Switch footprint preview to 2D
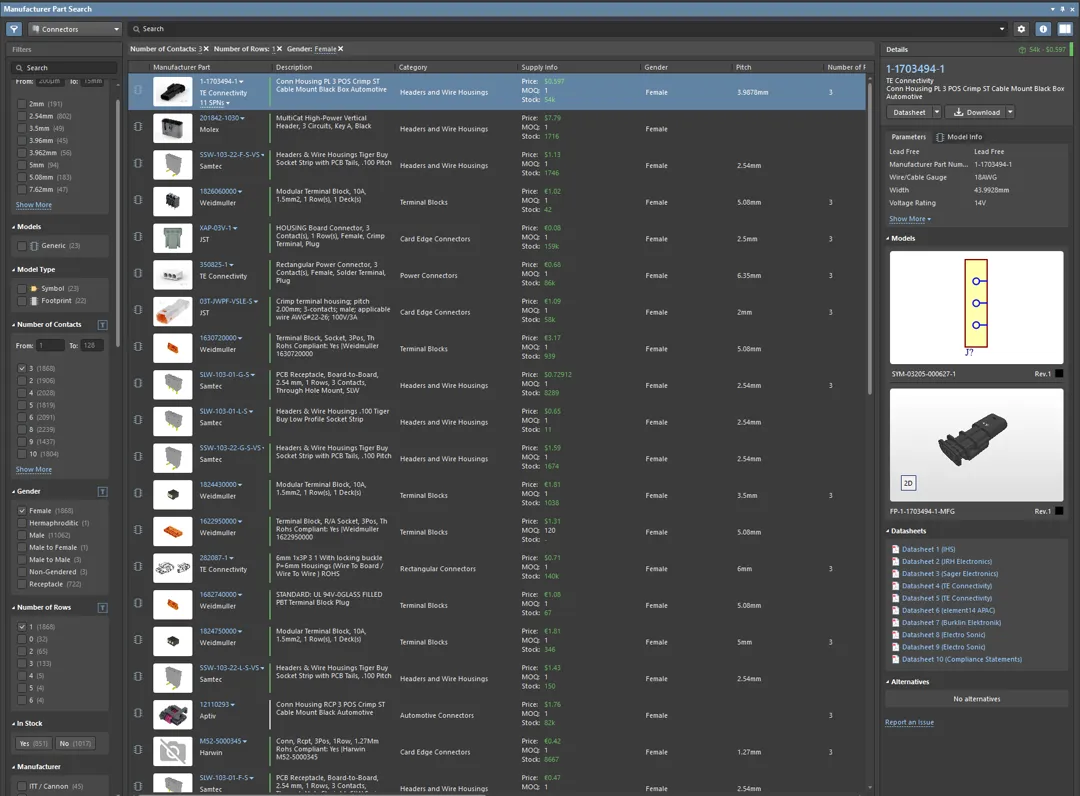This screenshot has width=1080, height=796. [x=908, y=483]
